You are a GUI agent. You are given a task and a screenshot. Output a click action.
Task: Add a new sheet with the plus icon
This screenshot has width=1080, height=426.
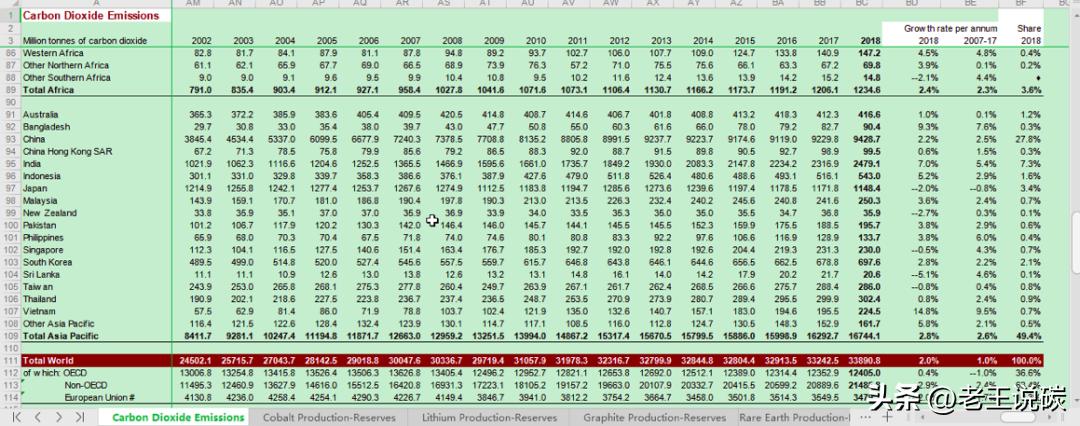(887, 417)
